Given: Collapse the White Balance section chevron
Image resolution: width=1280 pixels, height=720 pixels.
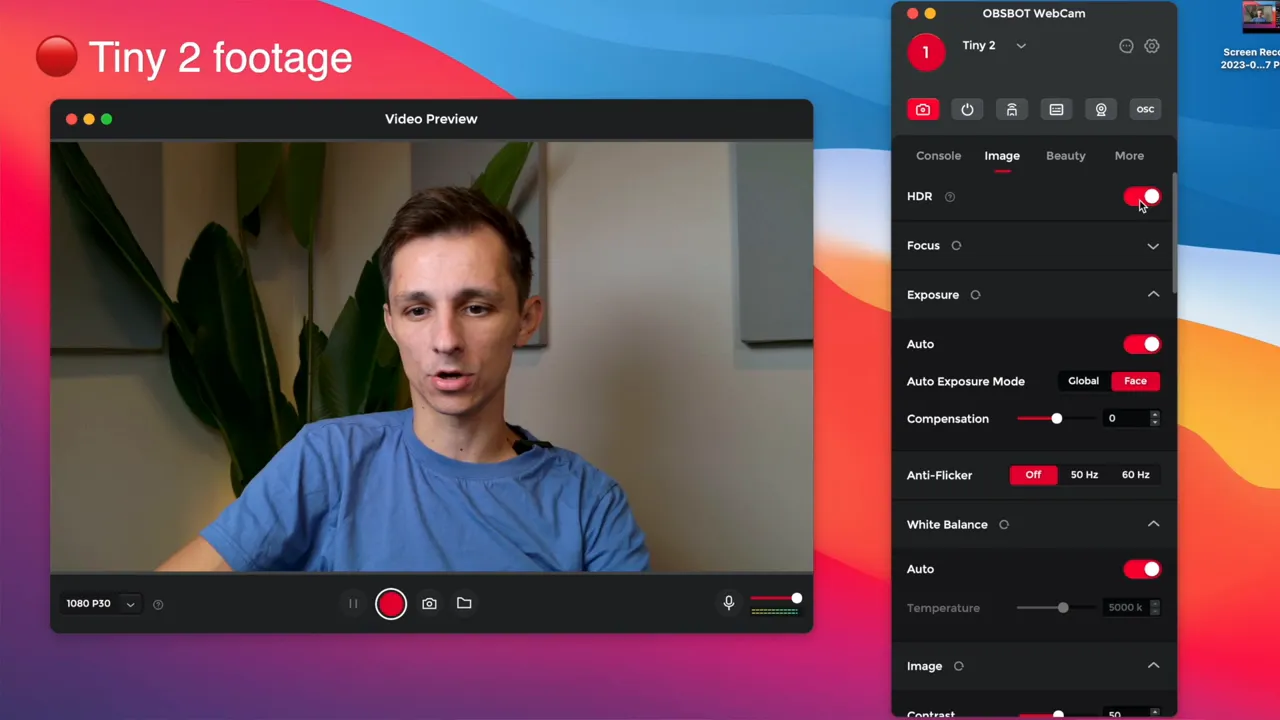Looking at the screenshot, I should click(x=1153, y=524).
